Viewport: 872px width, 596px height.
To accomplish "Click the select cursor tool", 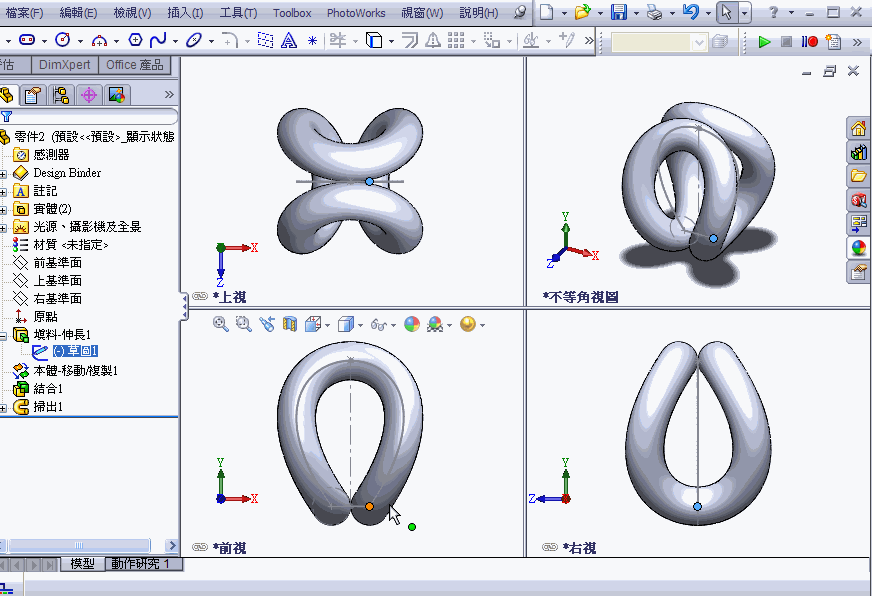I will click(x=727, y=12).
